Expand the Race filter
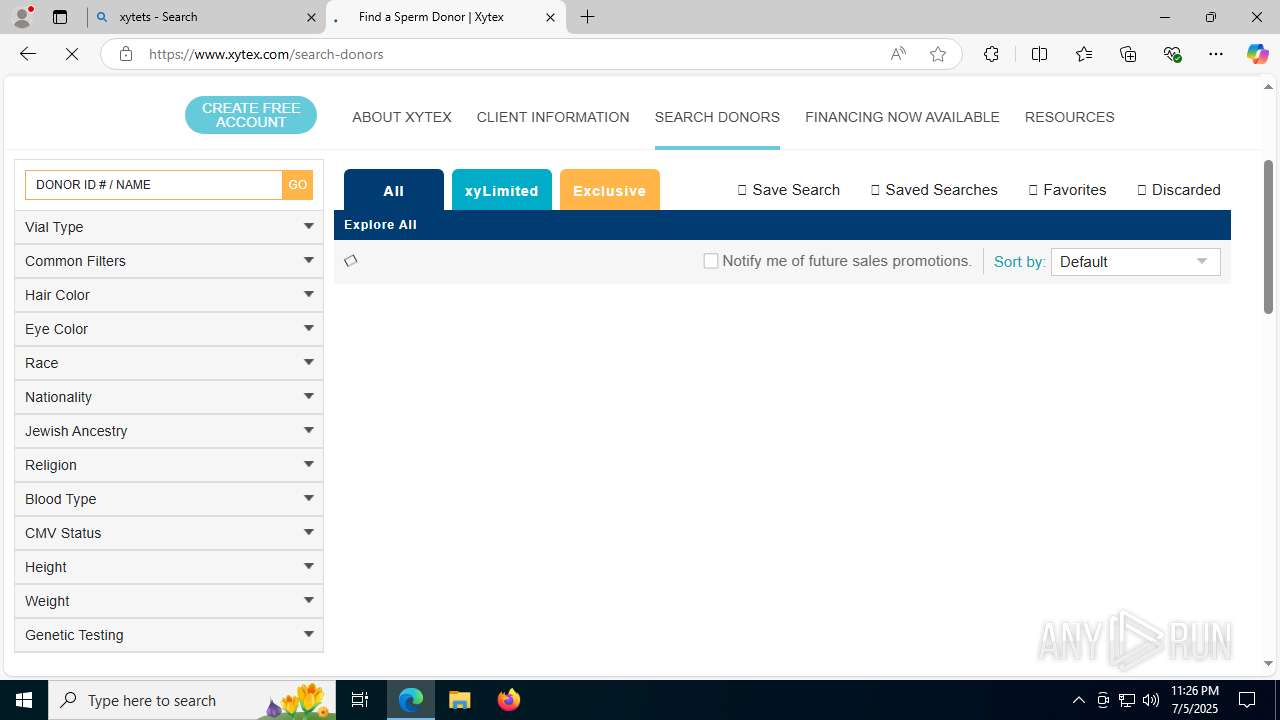 [169, 363]
